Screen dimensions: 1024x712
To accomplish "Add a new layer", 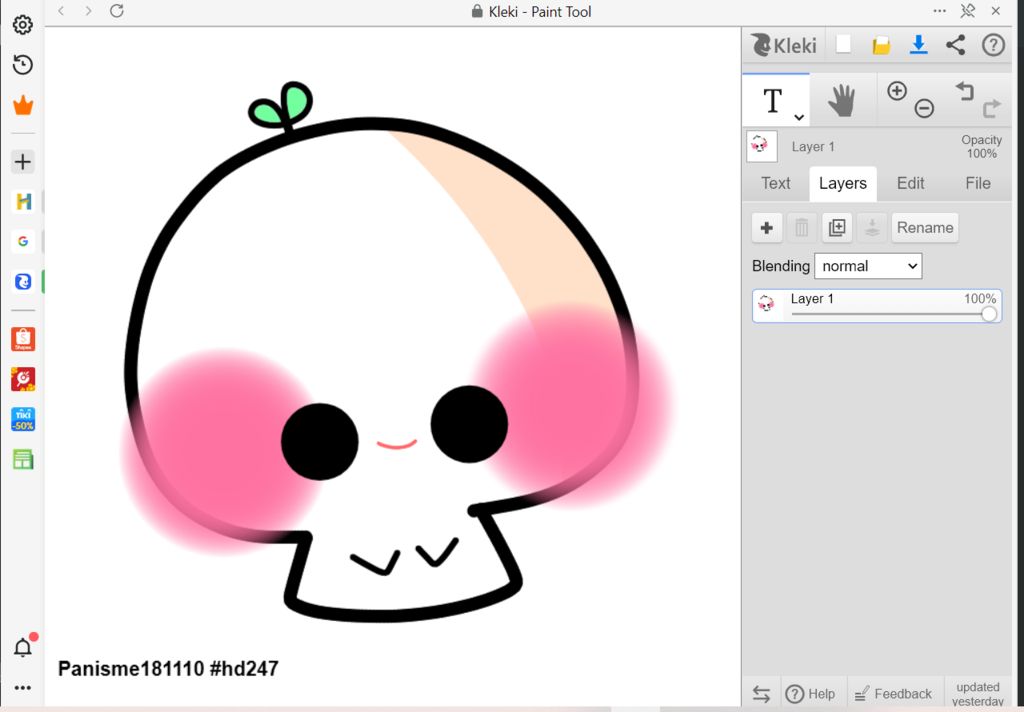I will click(767, 228).
